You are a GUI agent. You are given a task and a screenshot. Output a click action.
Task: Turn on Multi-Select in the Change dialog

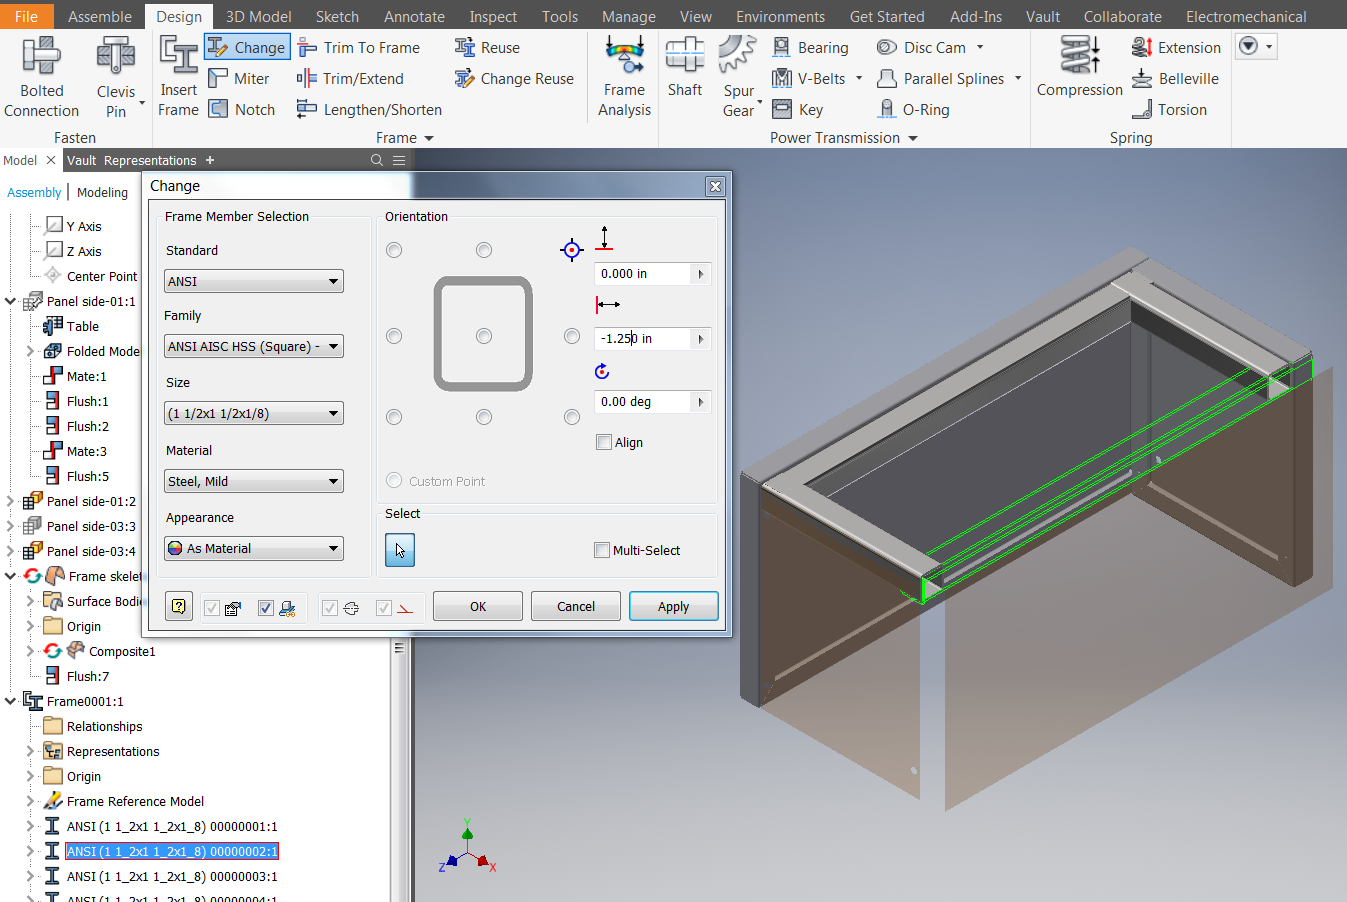[601, 549]
